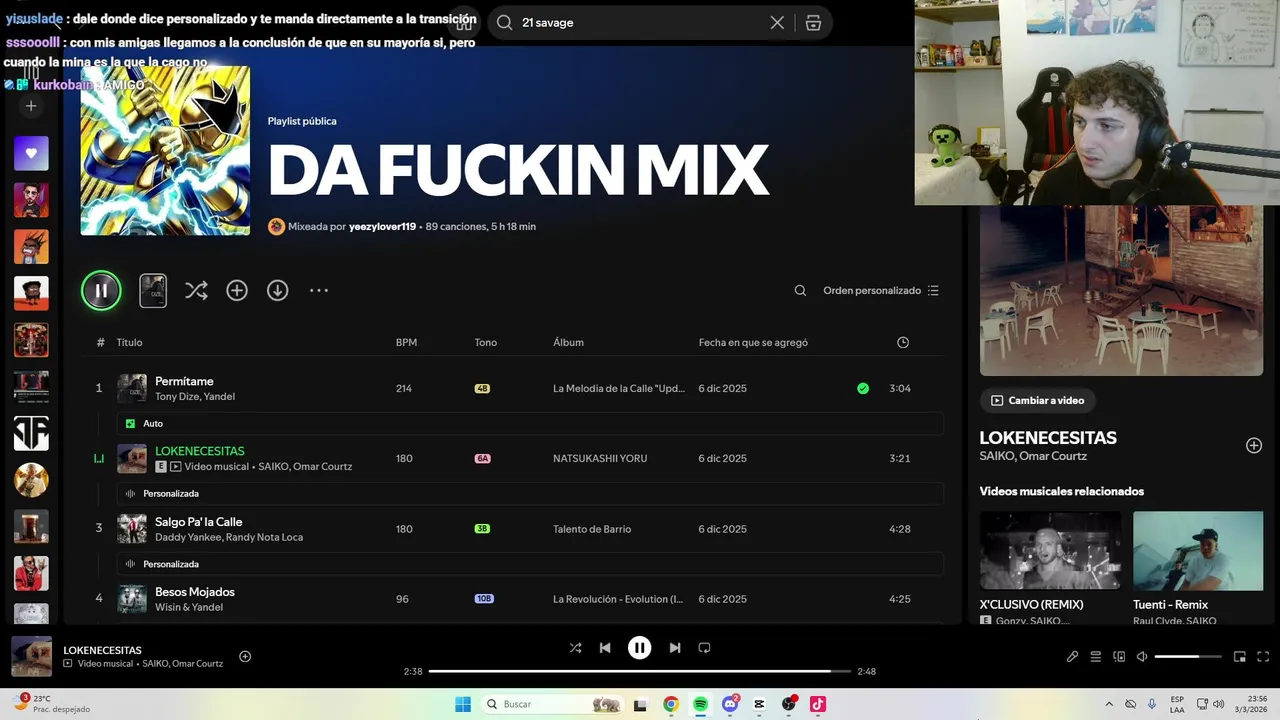Open the LOKENECESITAS track in the list
The width and height of the screenshot is (1280, 720).
point(200,451)
